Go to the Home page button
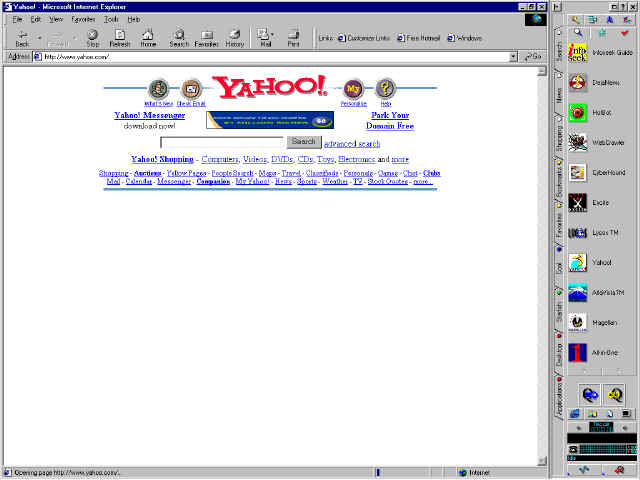The image size is (640, 480). click(148, 37)
